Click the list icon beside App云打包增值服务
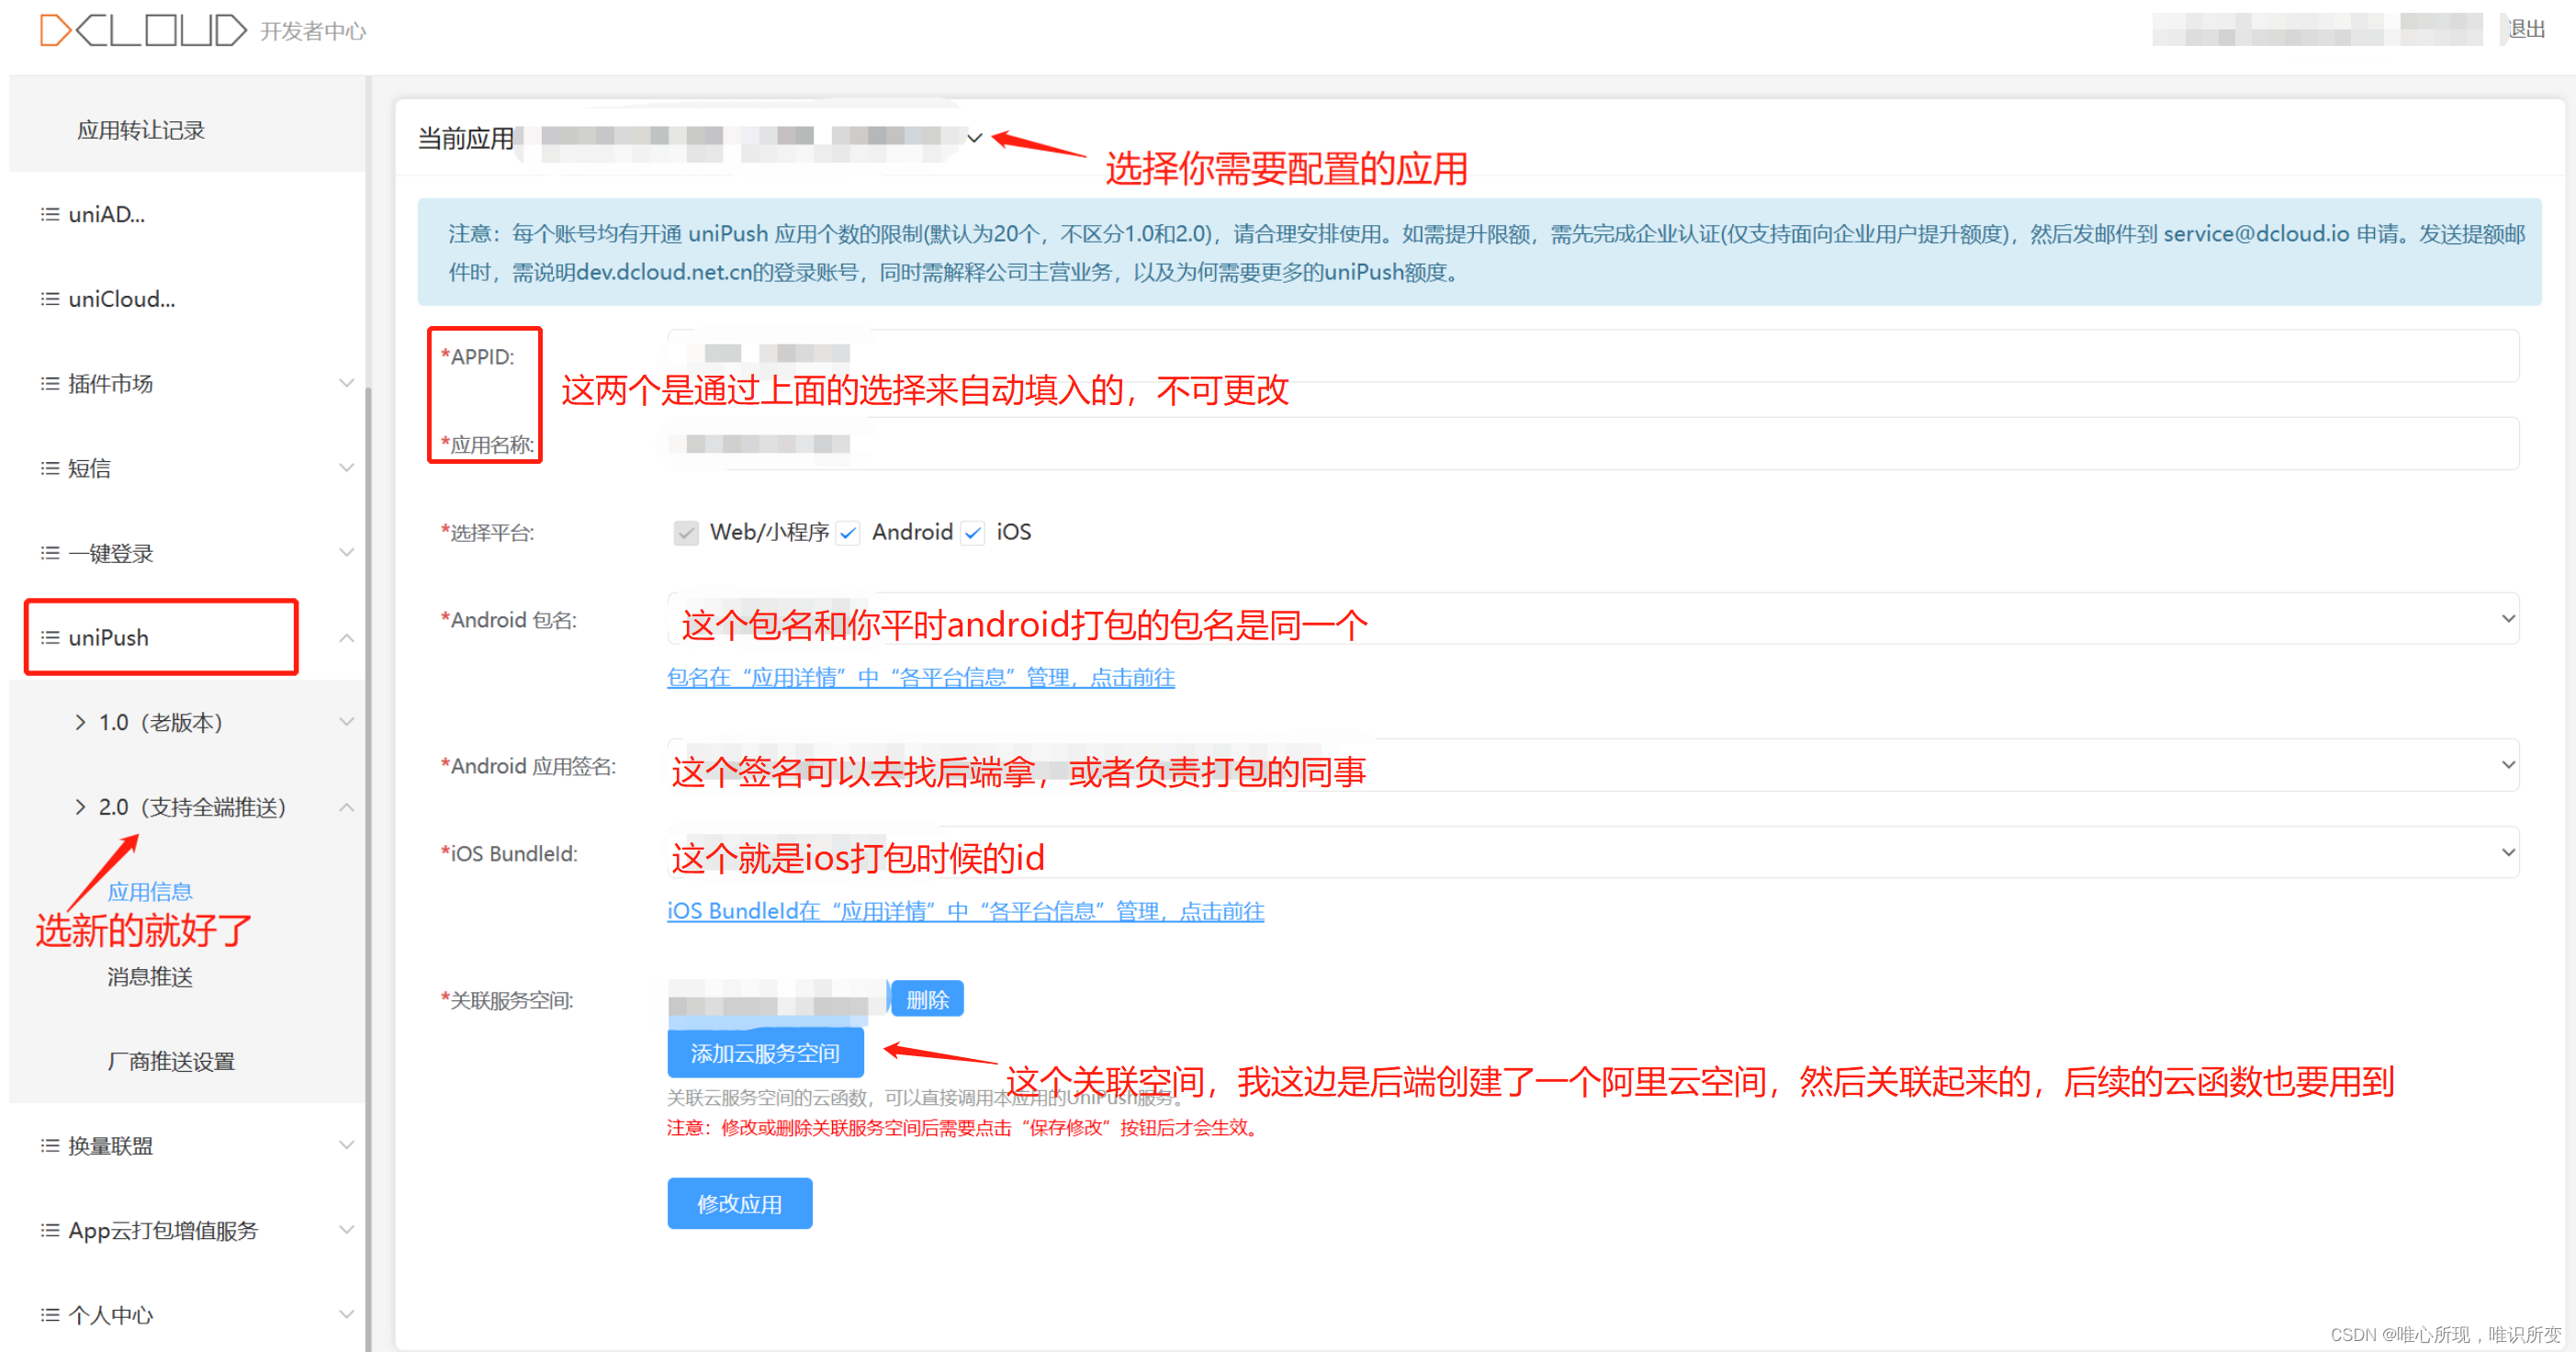This screenshot has width=2576, height=1352. pyautogui.click(x=50, y=1230)
